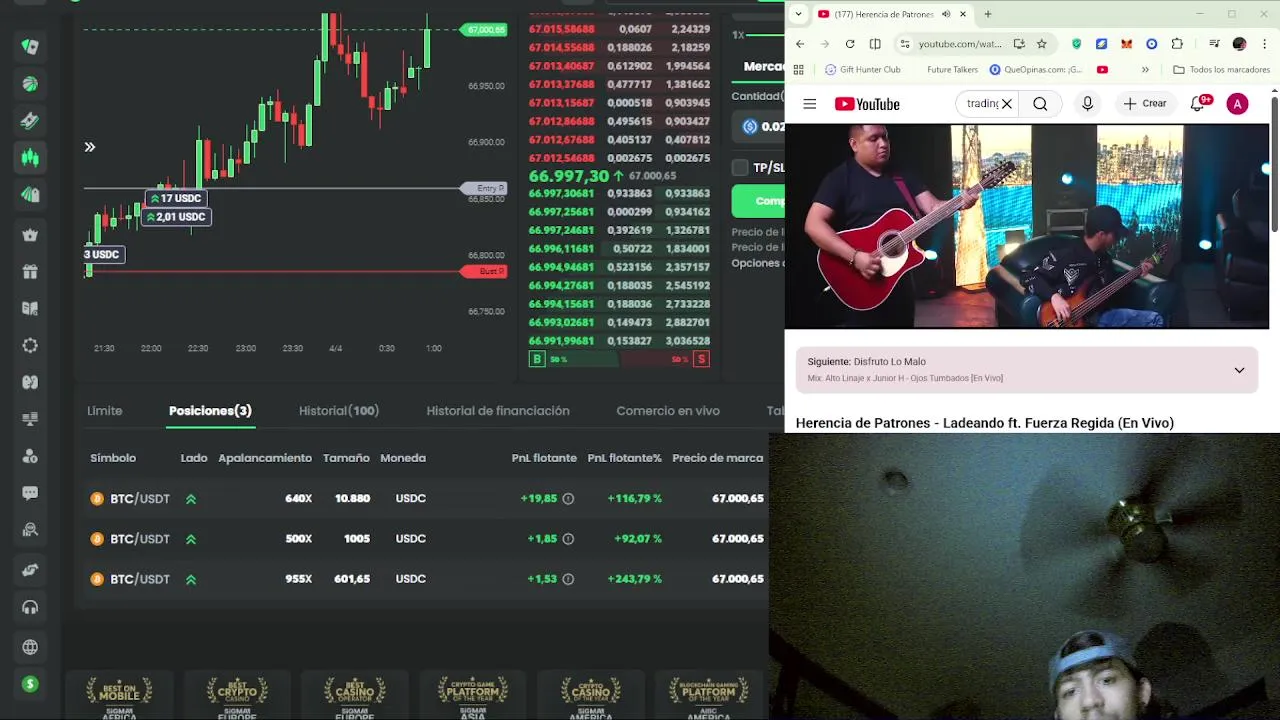Open the speech bubble chat icon in sidebar
Screen dimensions: 1280x720
(x=30, y=492)
